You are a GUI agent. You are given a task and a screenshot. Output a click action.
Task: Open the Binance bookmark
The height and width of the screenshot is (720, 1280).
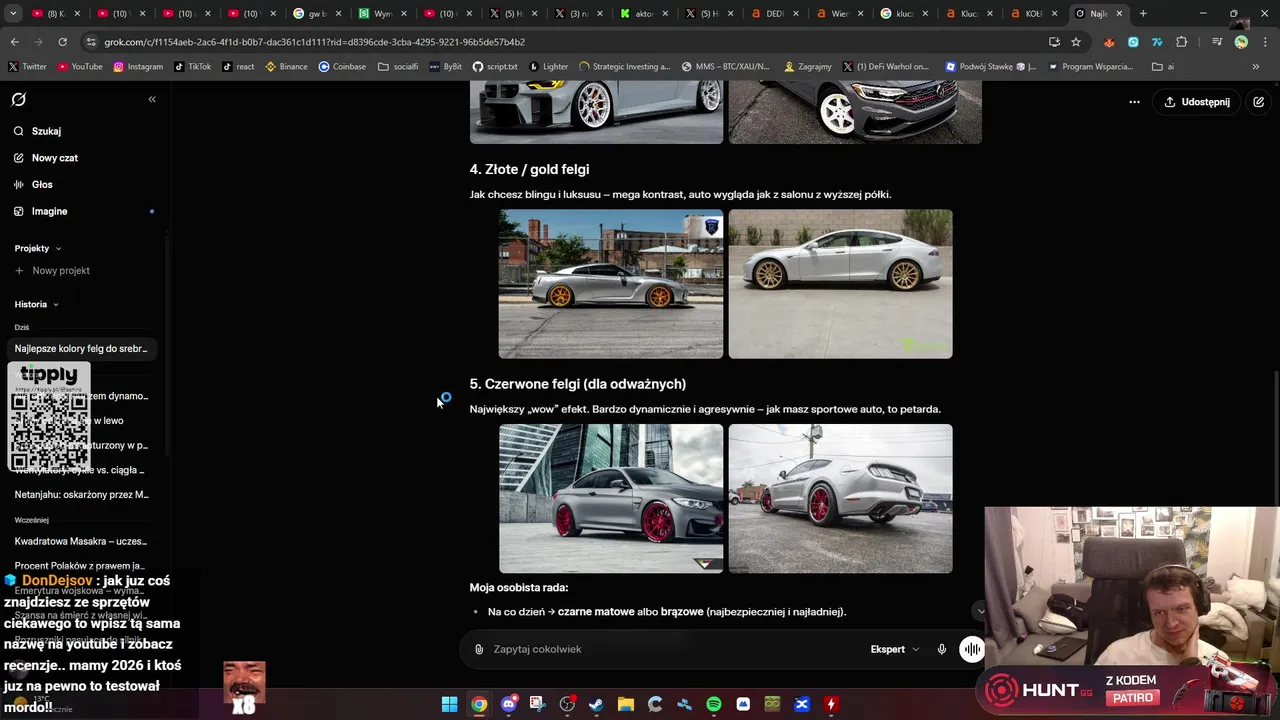coord(286,67)
